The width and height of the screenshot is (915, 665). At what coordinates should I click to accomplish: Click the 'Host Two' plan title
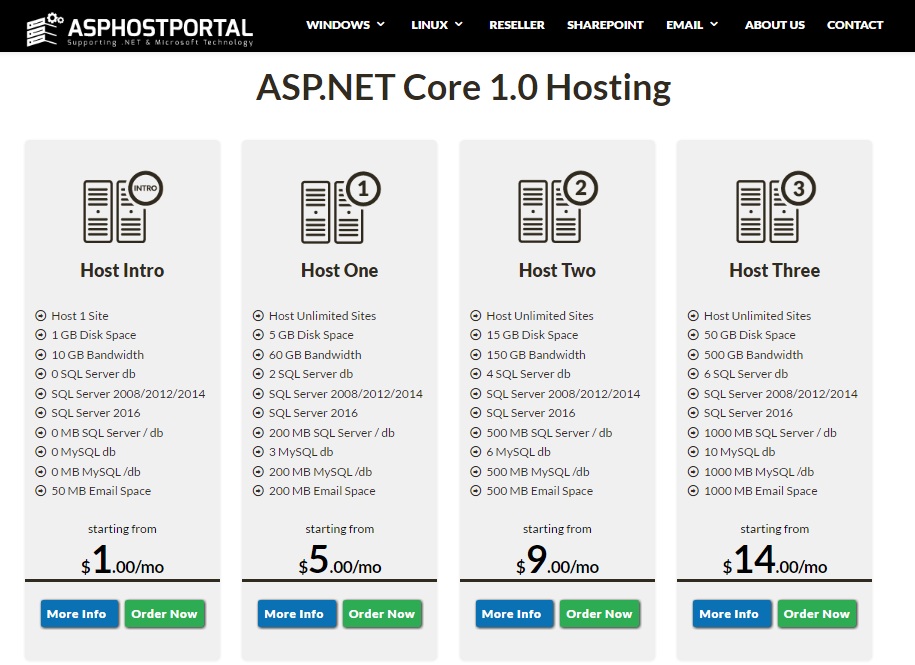557,270
